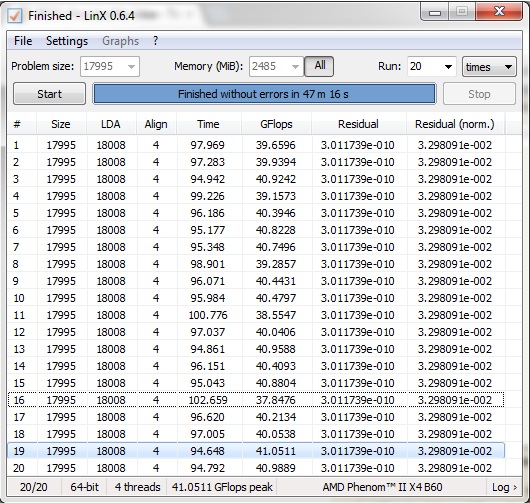Sort by the Time column header
Image resolution: width=530 pixels, height=503 pixels.
(208, 124)
